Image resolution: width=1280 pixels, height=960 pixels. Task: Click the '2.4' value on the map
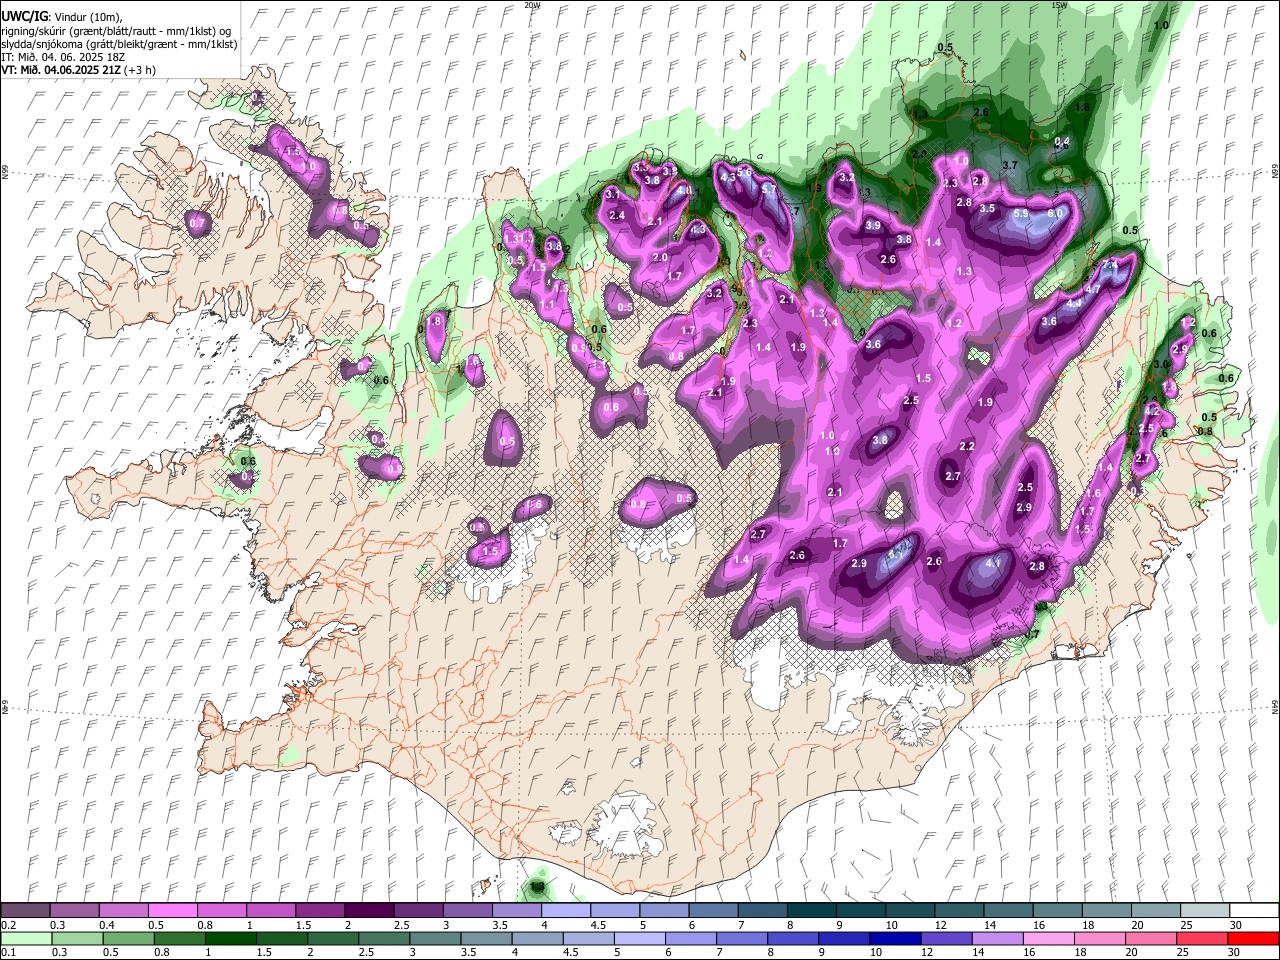point(617,216)
